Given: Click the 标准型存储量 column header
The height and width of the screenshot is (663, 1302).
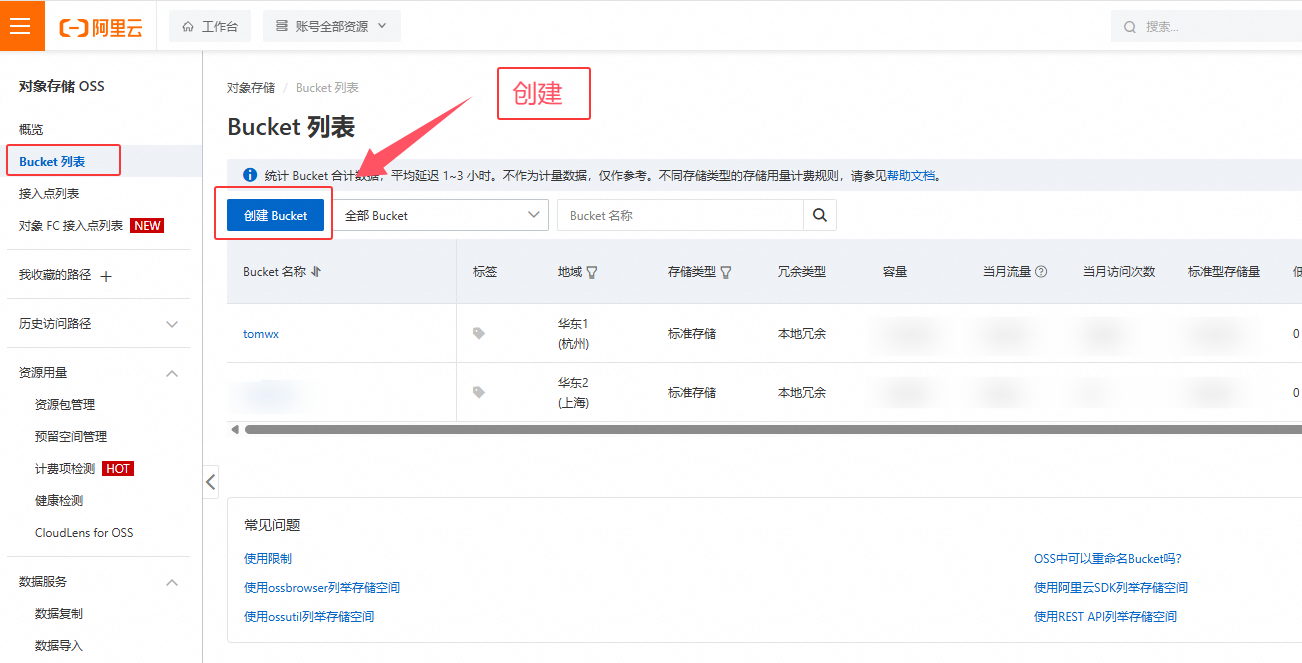Looking at the screenshot, I should (1224, 272).
